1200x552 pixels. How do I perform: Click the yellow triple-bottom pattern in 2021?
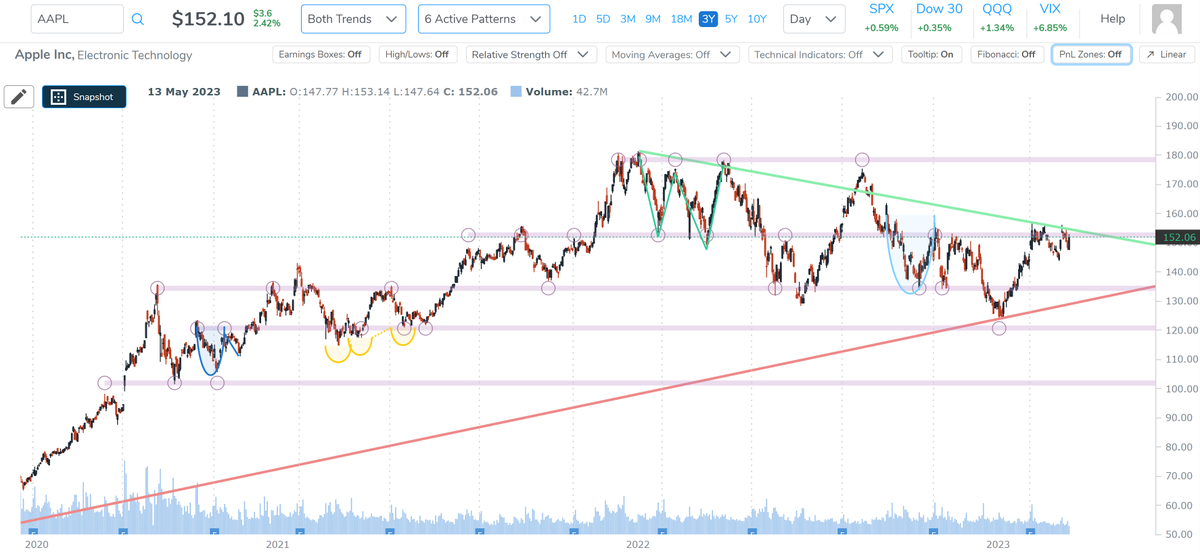tap(370, 344)
